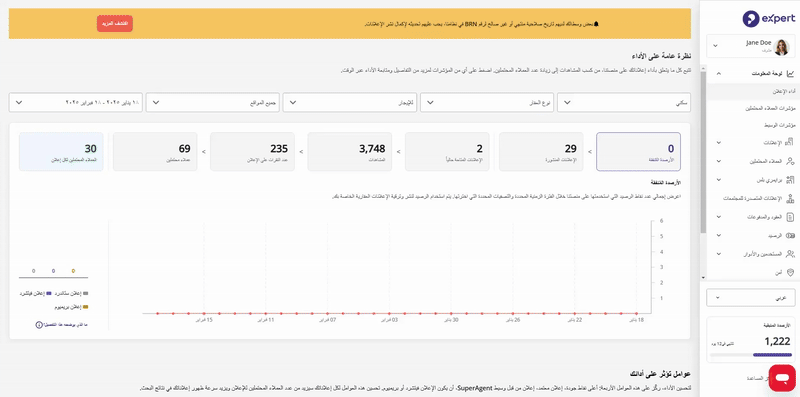Click the Users and Roles icon
The height and width of the screenshot is (397, 800).
tap(790, 254)
